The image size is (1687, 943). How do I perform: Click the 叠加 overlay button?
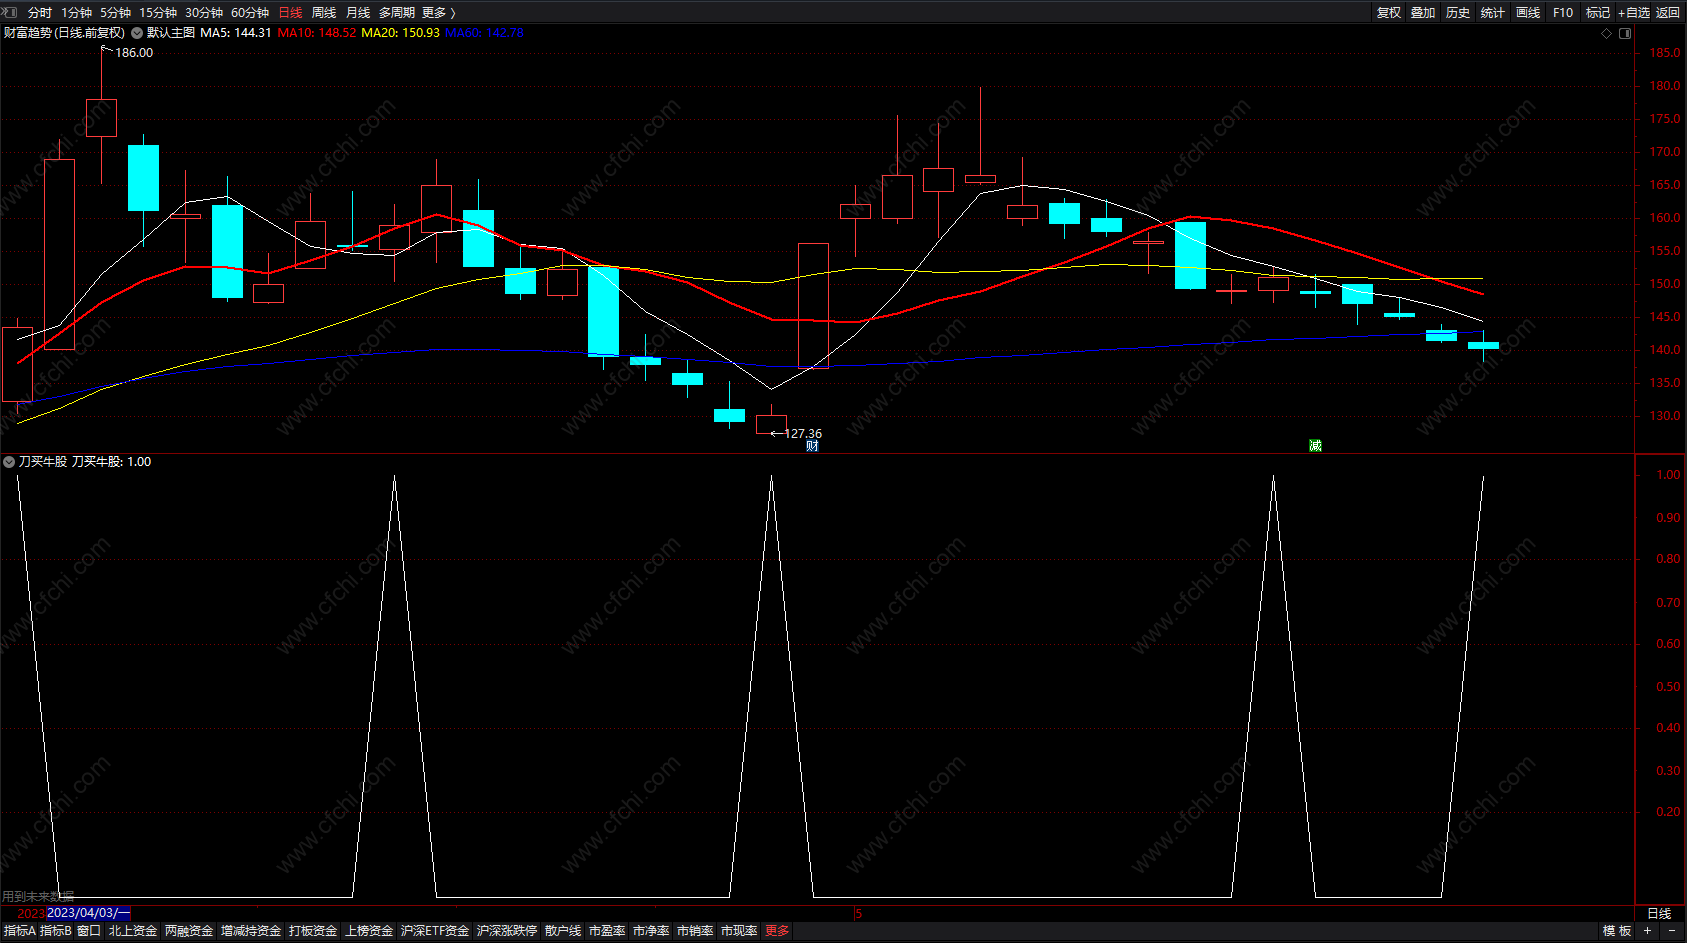click(x=1423, y=13)
